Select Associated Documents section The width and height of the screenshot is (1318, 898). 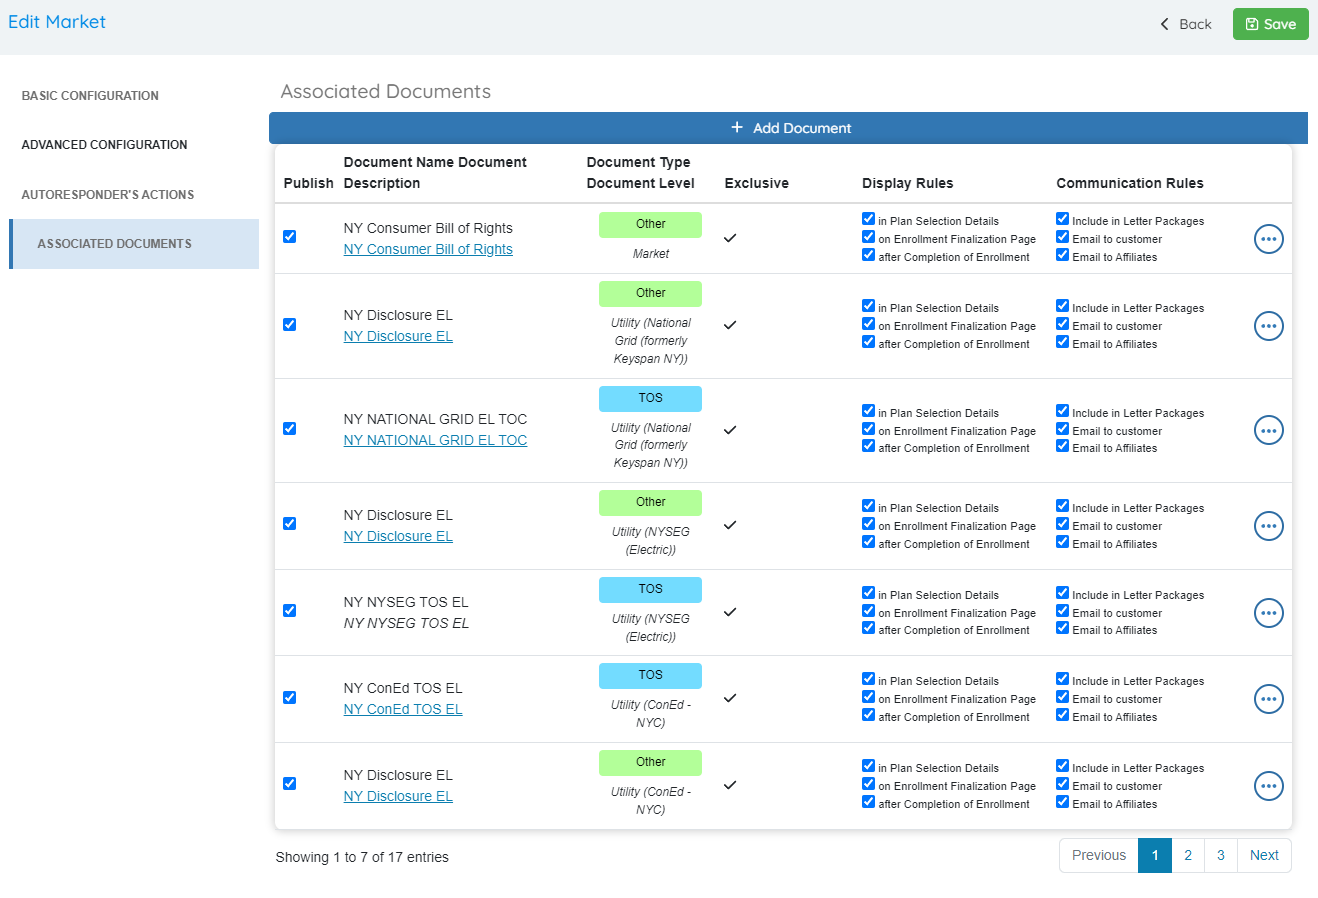tap(134, 244)
